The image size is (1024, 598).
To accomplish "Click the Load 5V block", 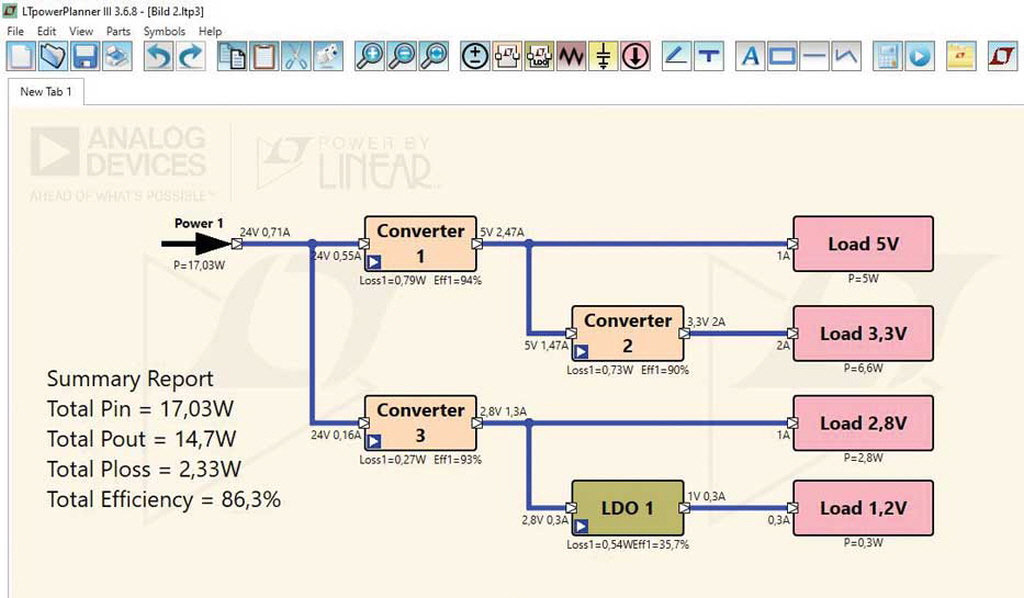I will [x=862, y=244].
